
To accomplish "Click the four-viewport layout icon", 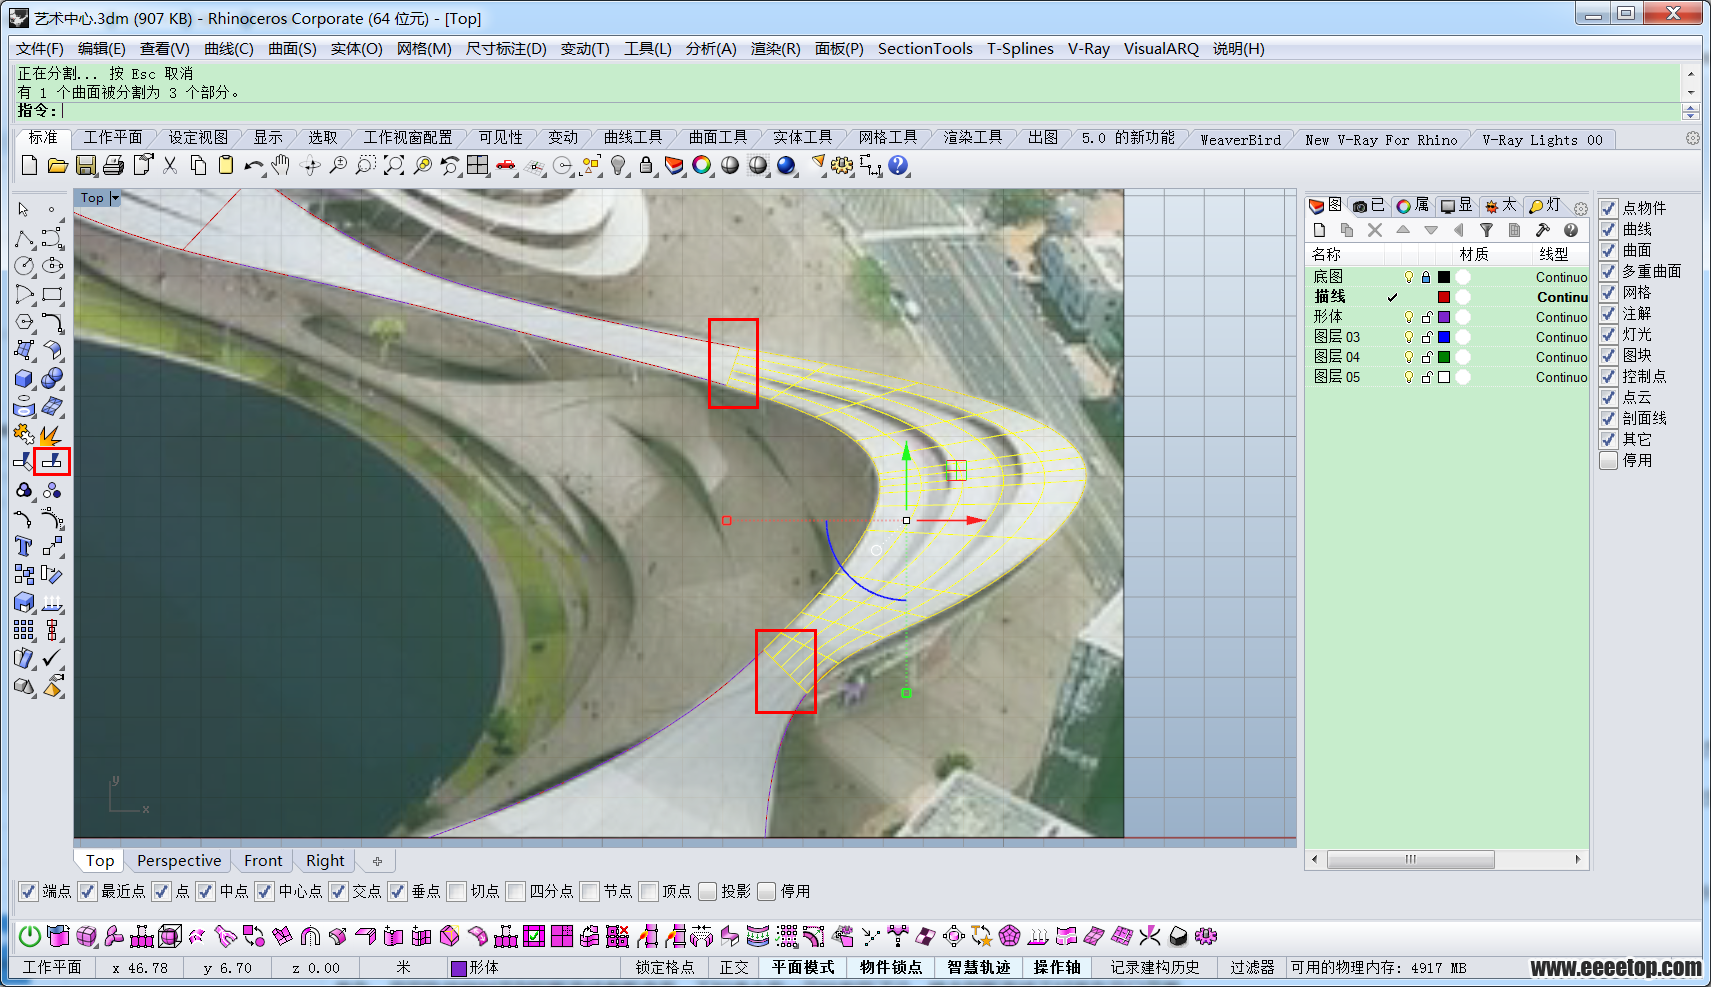I will point(478,165).
